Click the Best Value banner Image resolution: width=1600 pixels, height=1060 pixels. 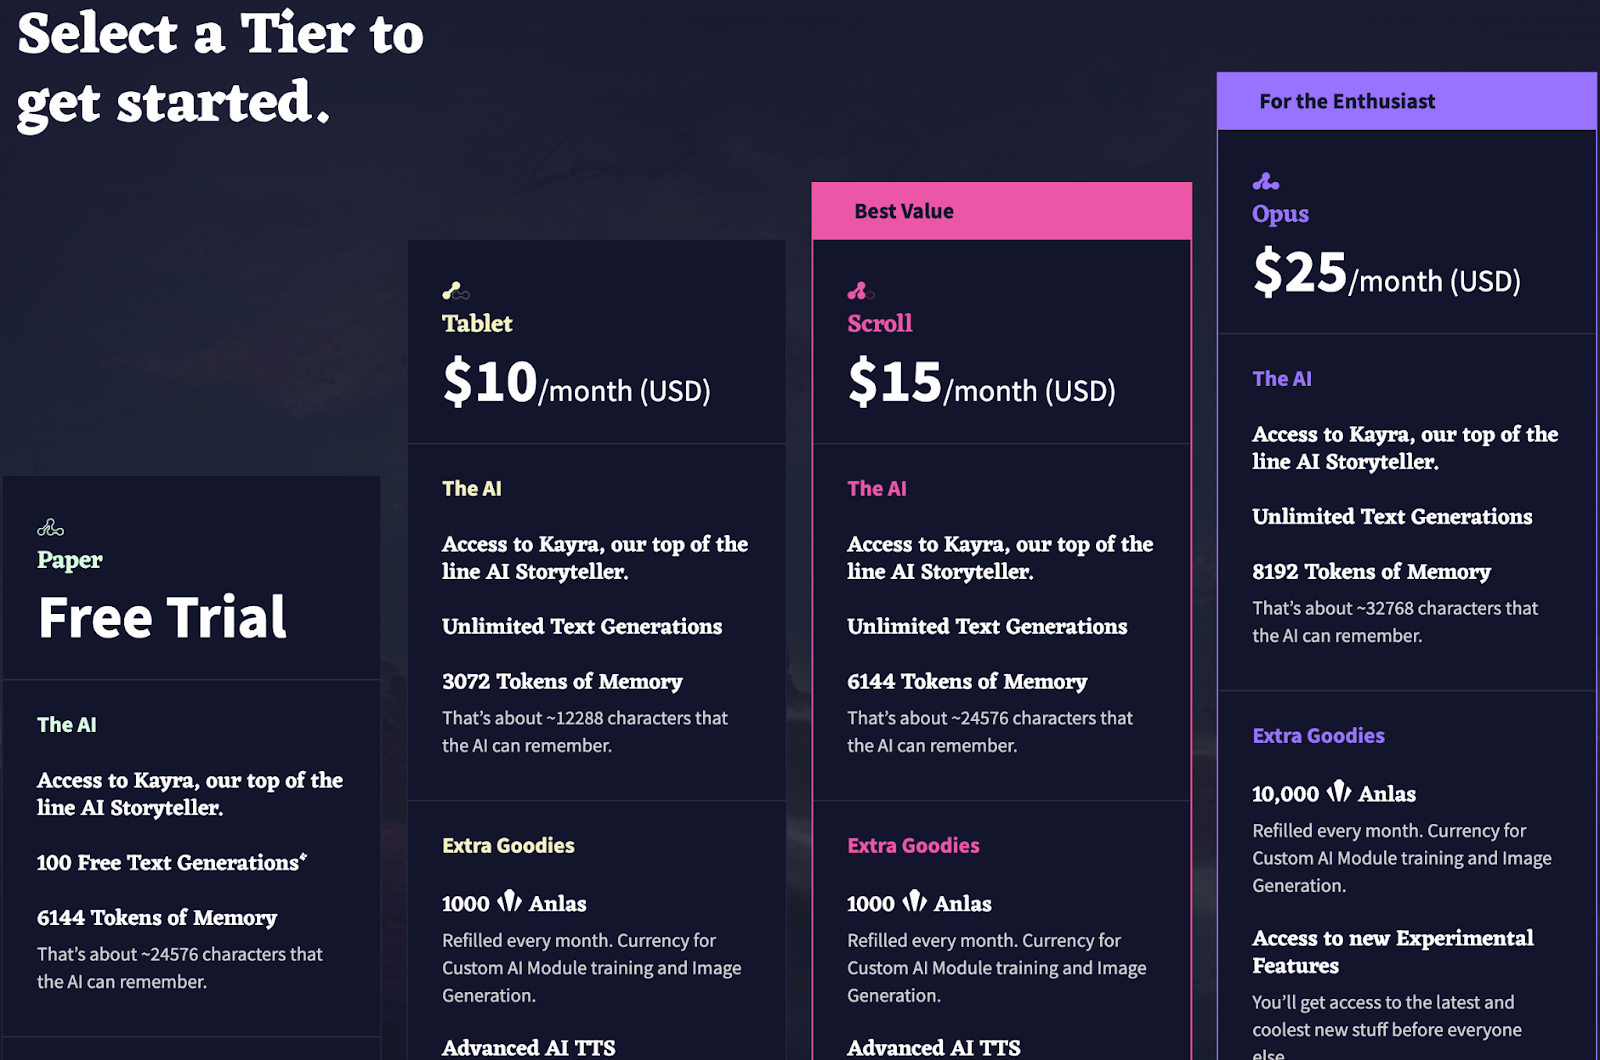[x=1001, y=211]
